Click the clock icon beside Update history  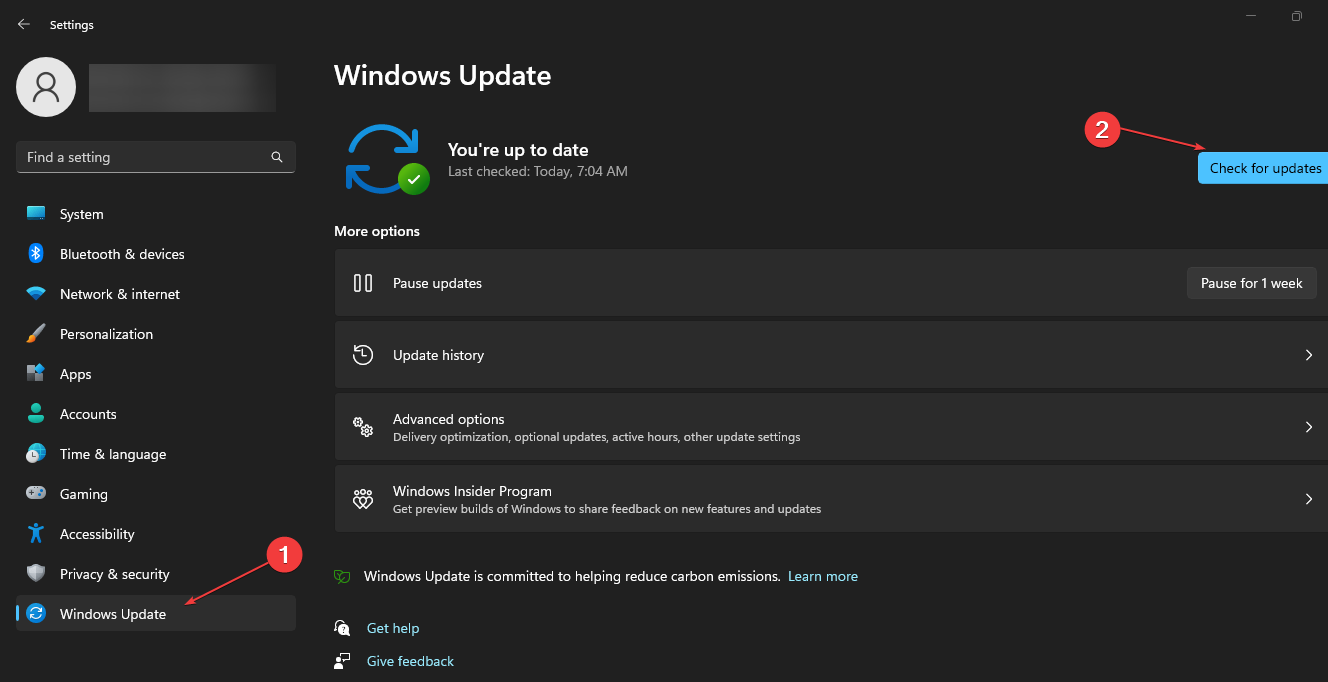coord(361,355)
